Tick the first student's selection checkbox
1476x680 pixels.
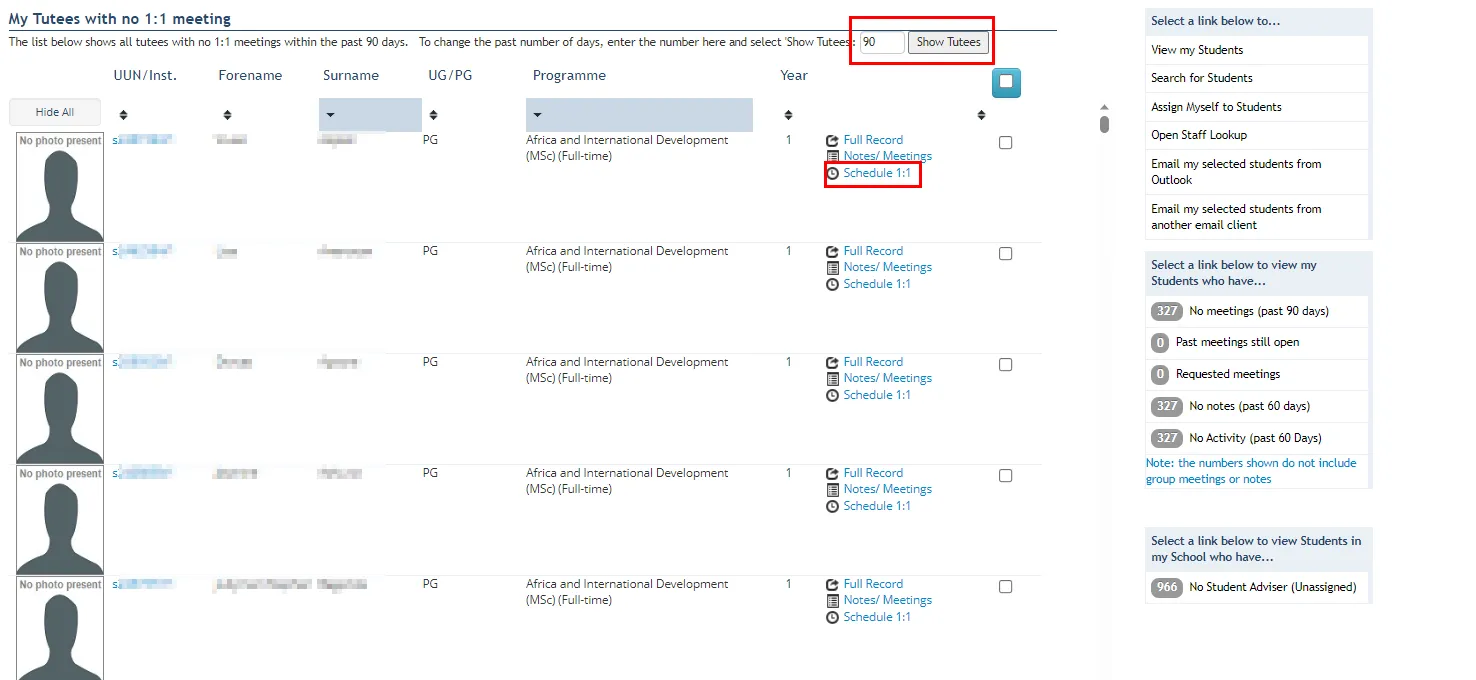[1005, 142]
